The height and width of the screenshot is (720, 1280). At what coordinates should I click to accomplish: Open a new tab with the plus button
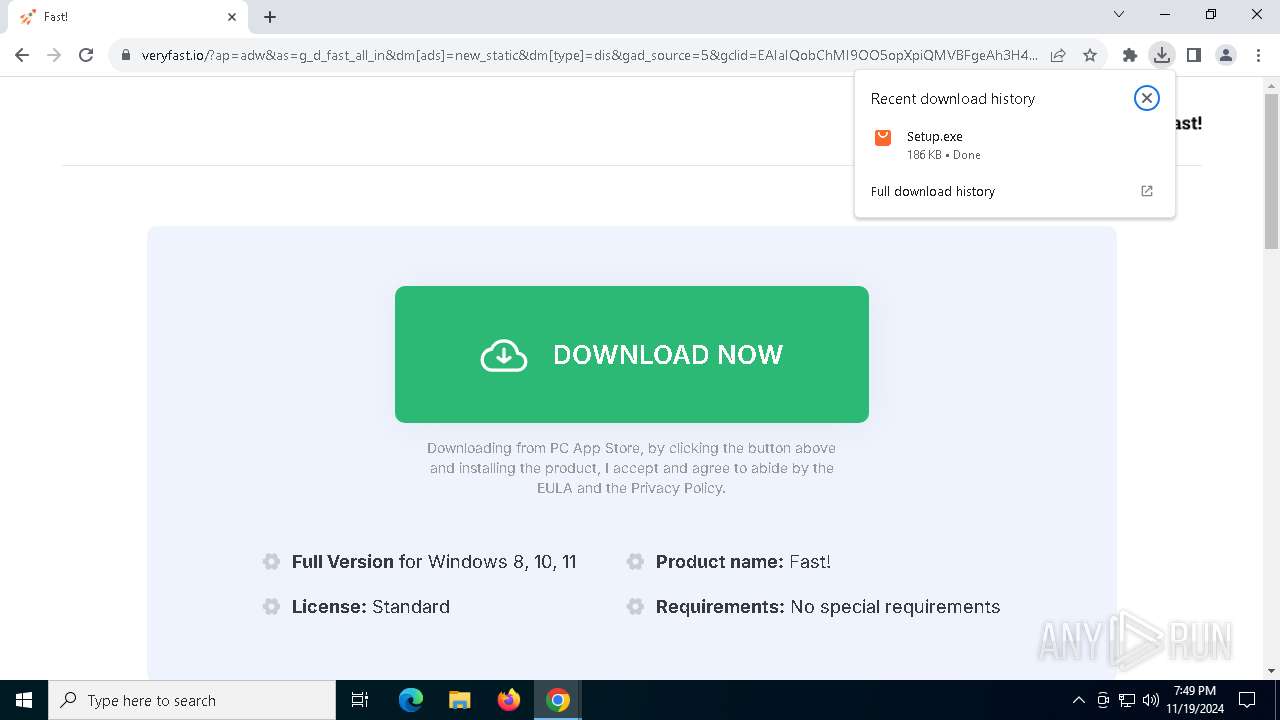point(270,17)
